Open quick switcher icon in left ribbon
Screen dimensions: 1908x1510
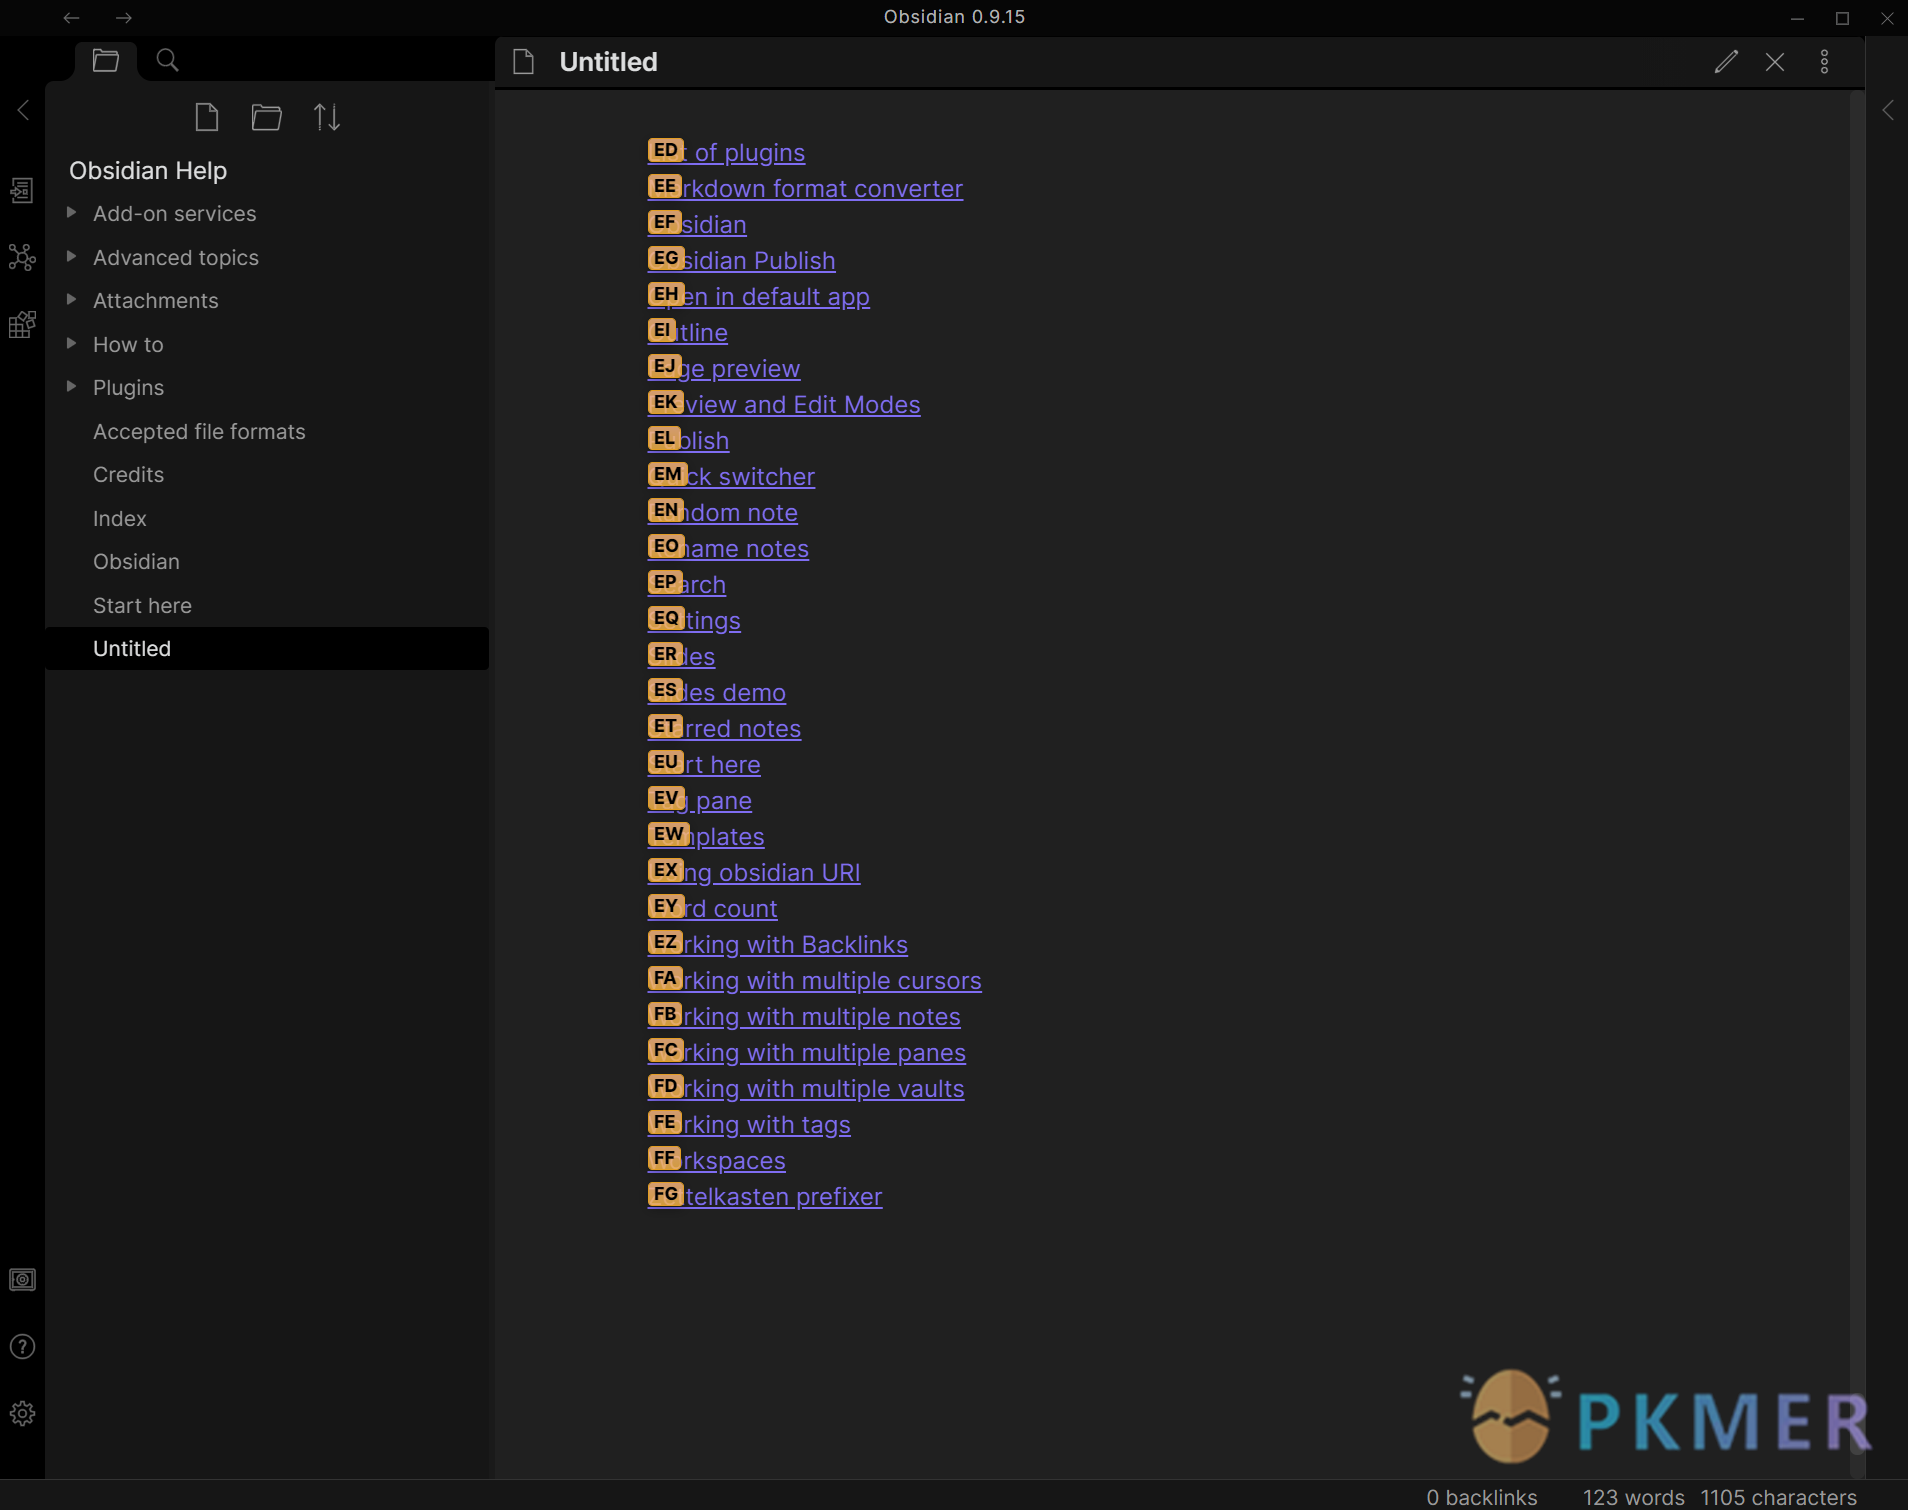click(22, 190)
